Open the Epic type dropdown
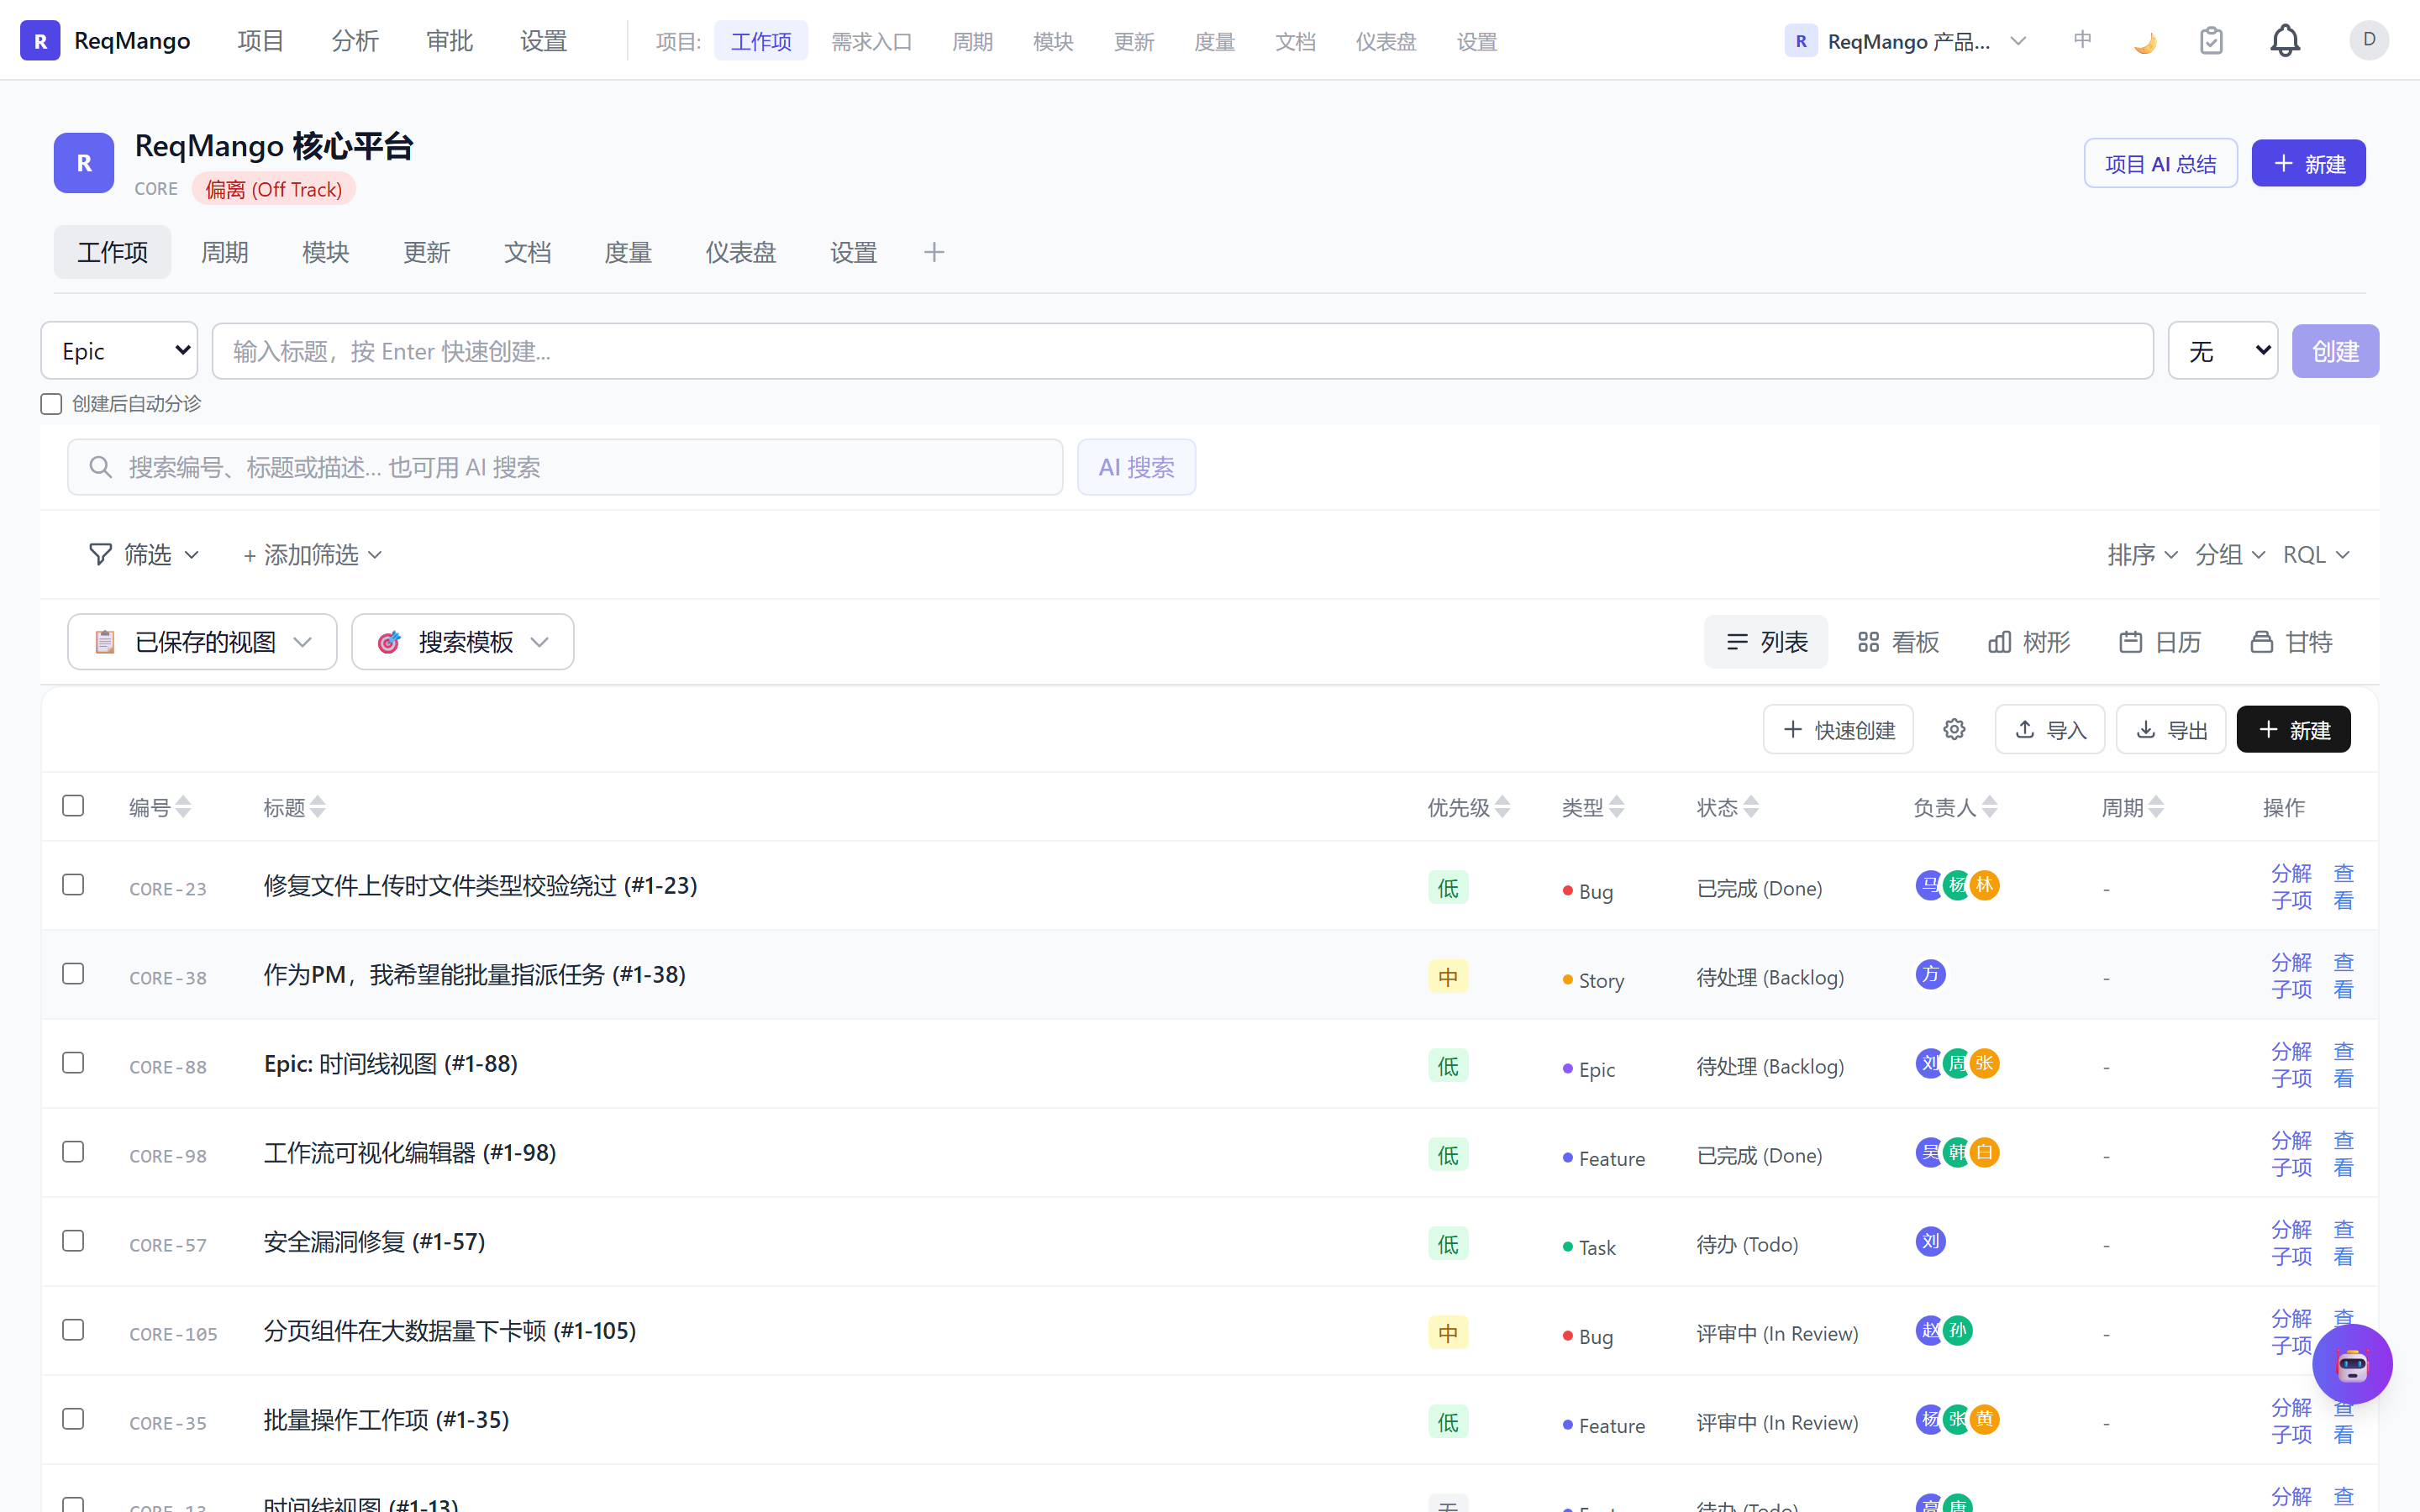 (x=119, y=351)
